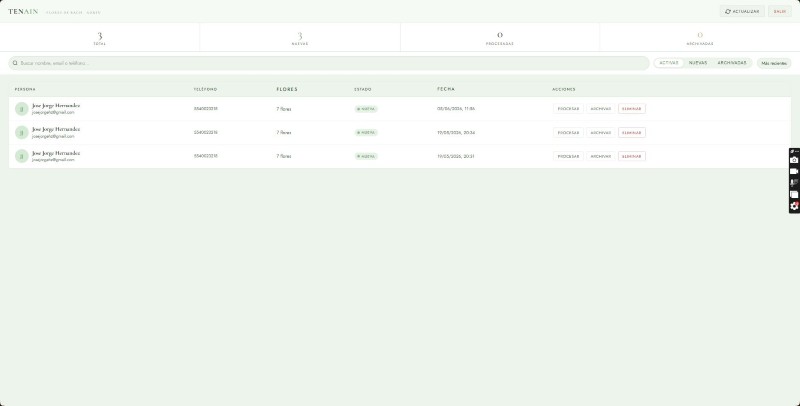800x406 pixels.
Task: Click phone number in the 20:31 row
Action: [206, 156]
